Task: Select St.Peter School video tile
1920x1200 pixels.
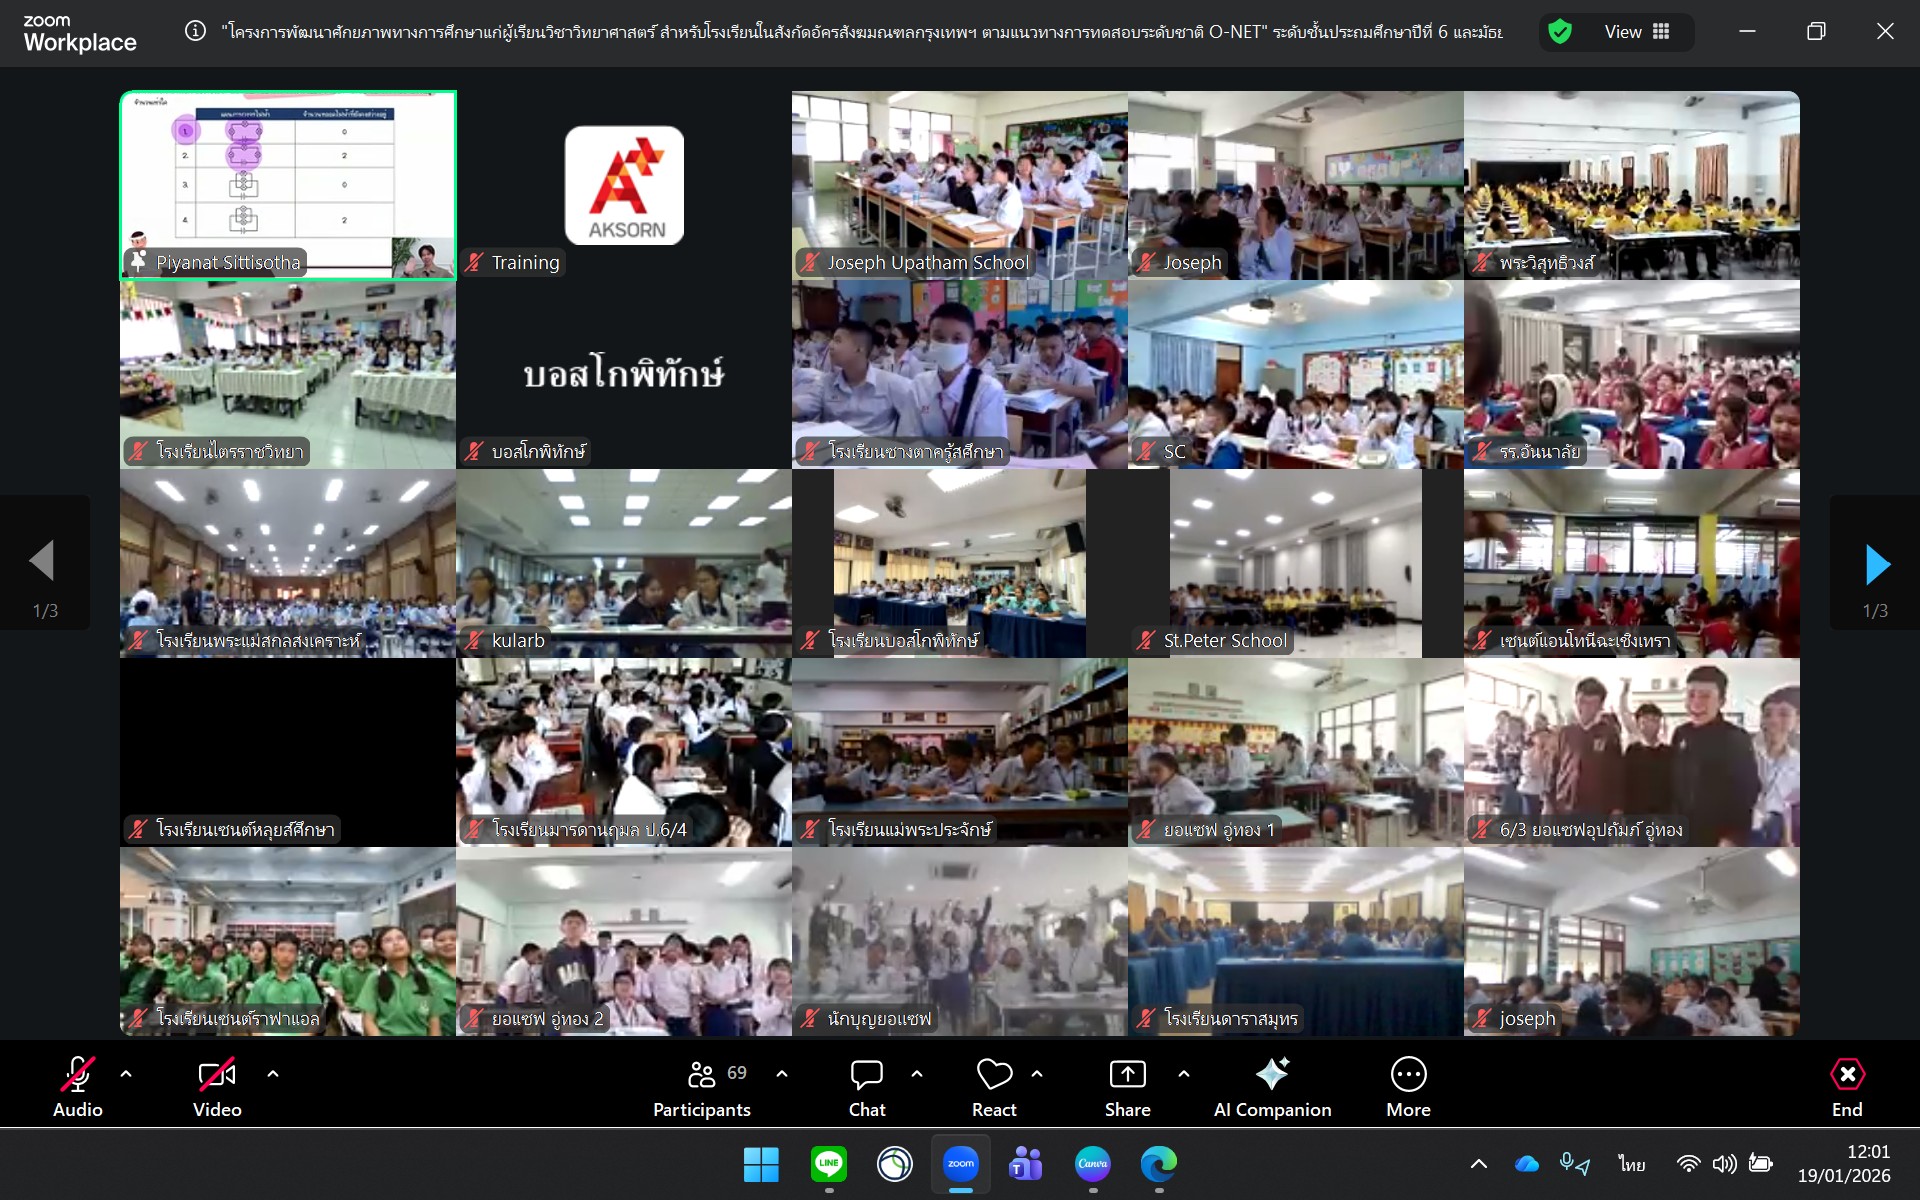Action: (x=1296, y=563)
